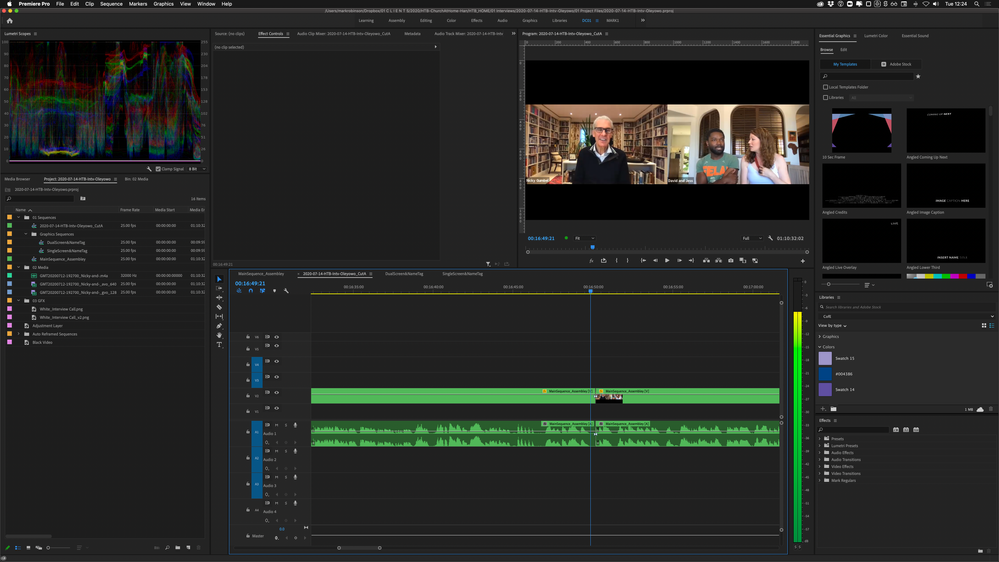Select the Selection tool in timeline toolbar
Viewport: 999px width, 562px height.
pos(219,279)
